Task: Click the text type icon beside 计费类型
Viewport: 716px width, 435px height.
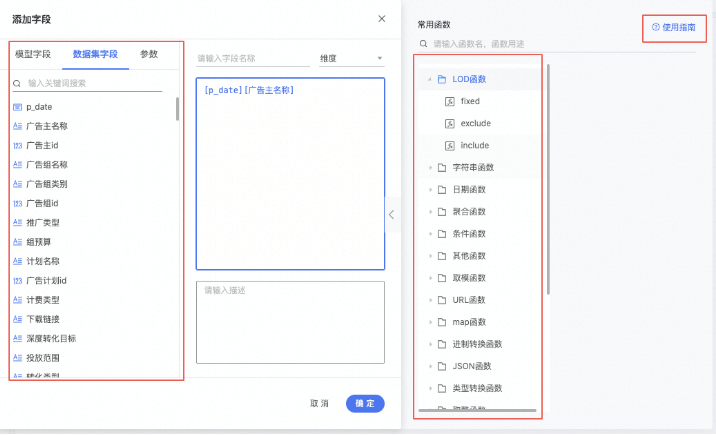Action: [17, 300]
